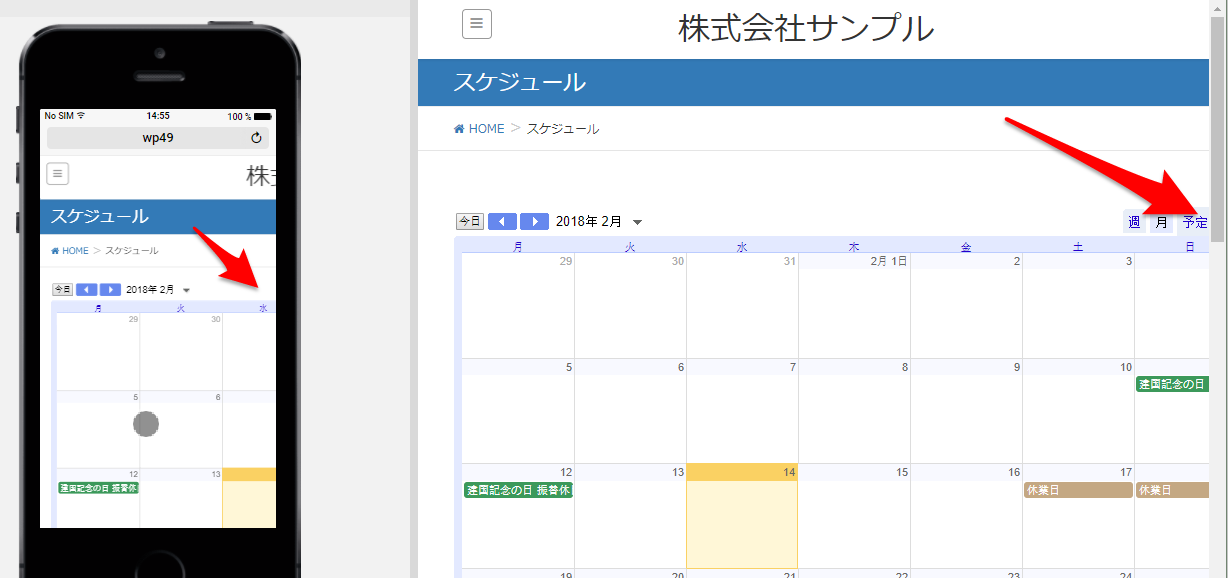This screenshot has height=578, width=1228.
Task: Tap the hamburger menu on the phone screen
Action: [x=57, y=173]
